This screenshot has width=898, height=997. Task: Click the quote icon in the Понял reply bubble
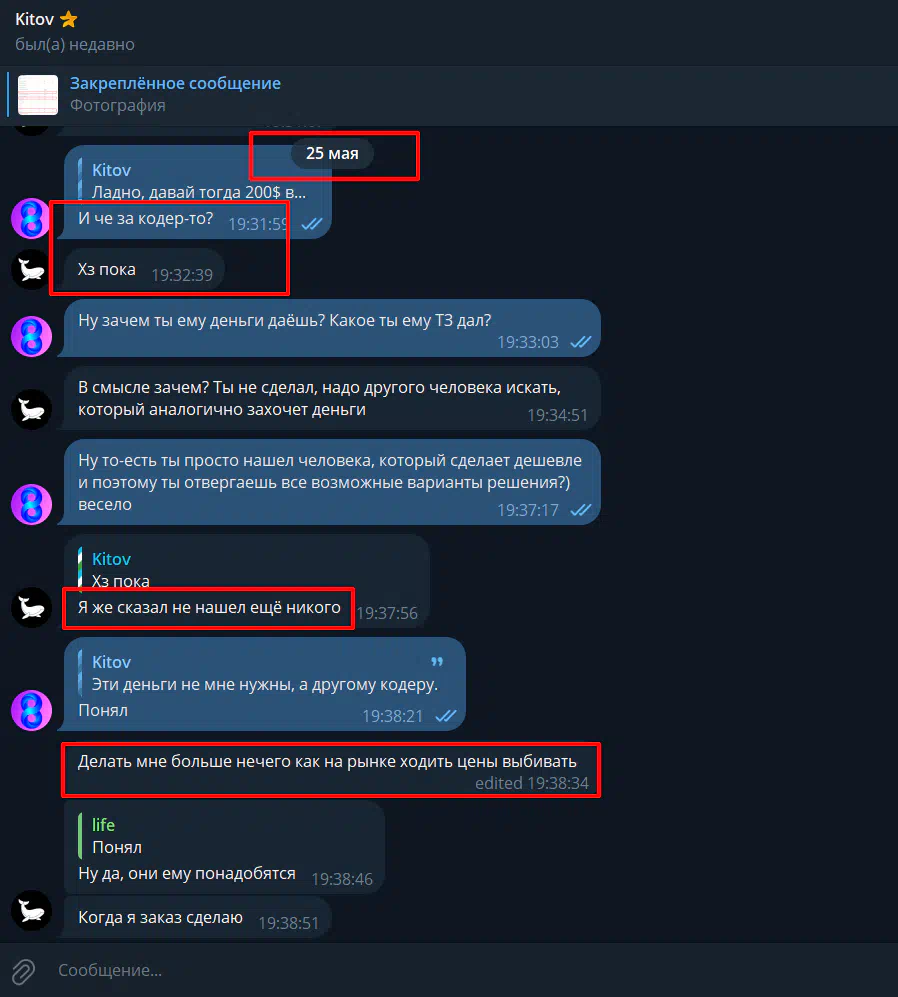(437, 662)
